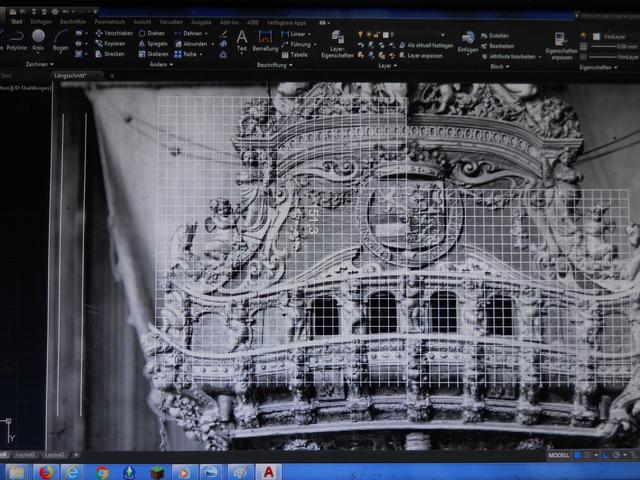Open Layer-Eigenschaften manager
Viewport: 640px width, 480px height.
pos(337,44)
